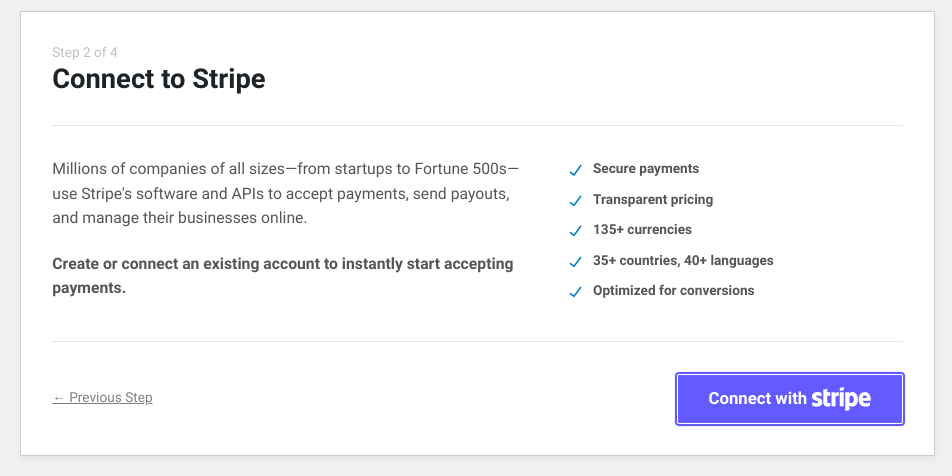This screenshot has width=952, height=476.
Task: Click the Connect with Stripe button
Action: point(790,399)
